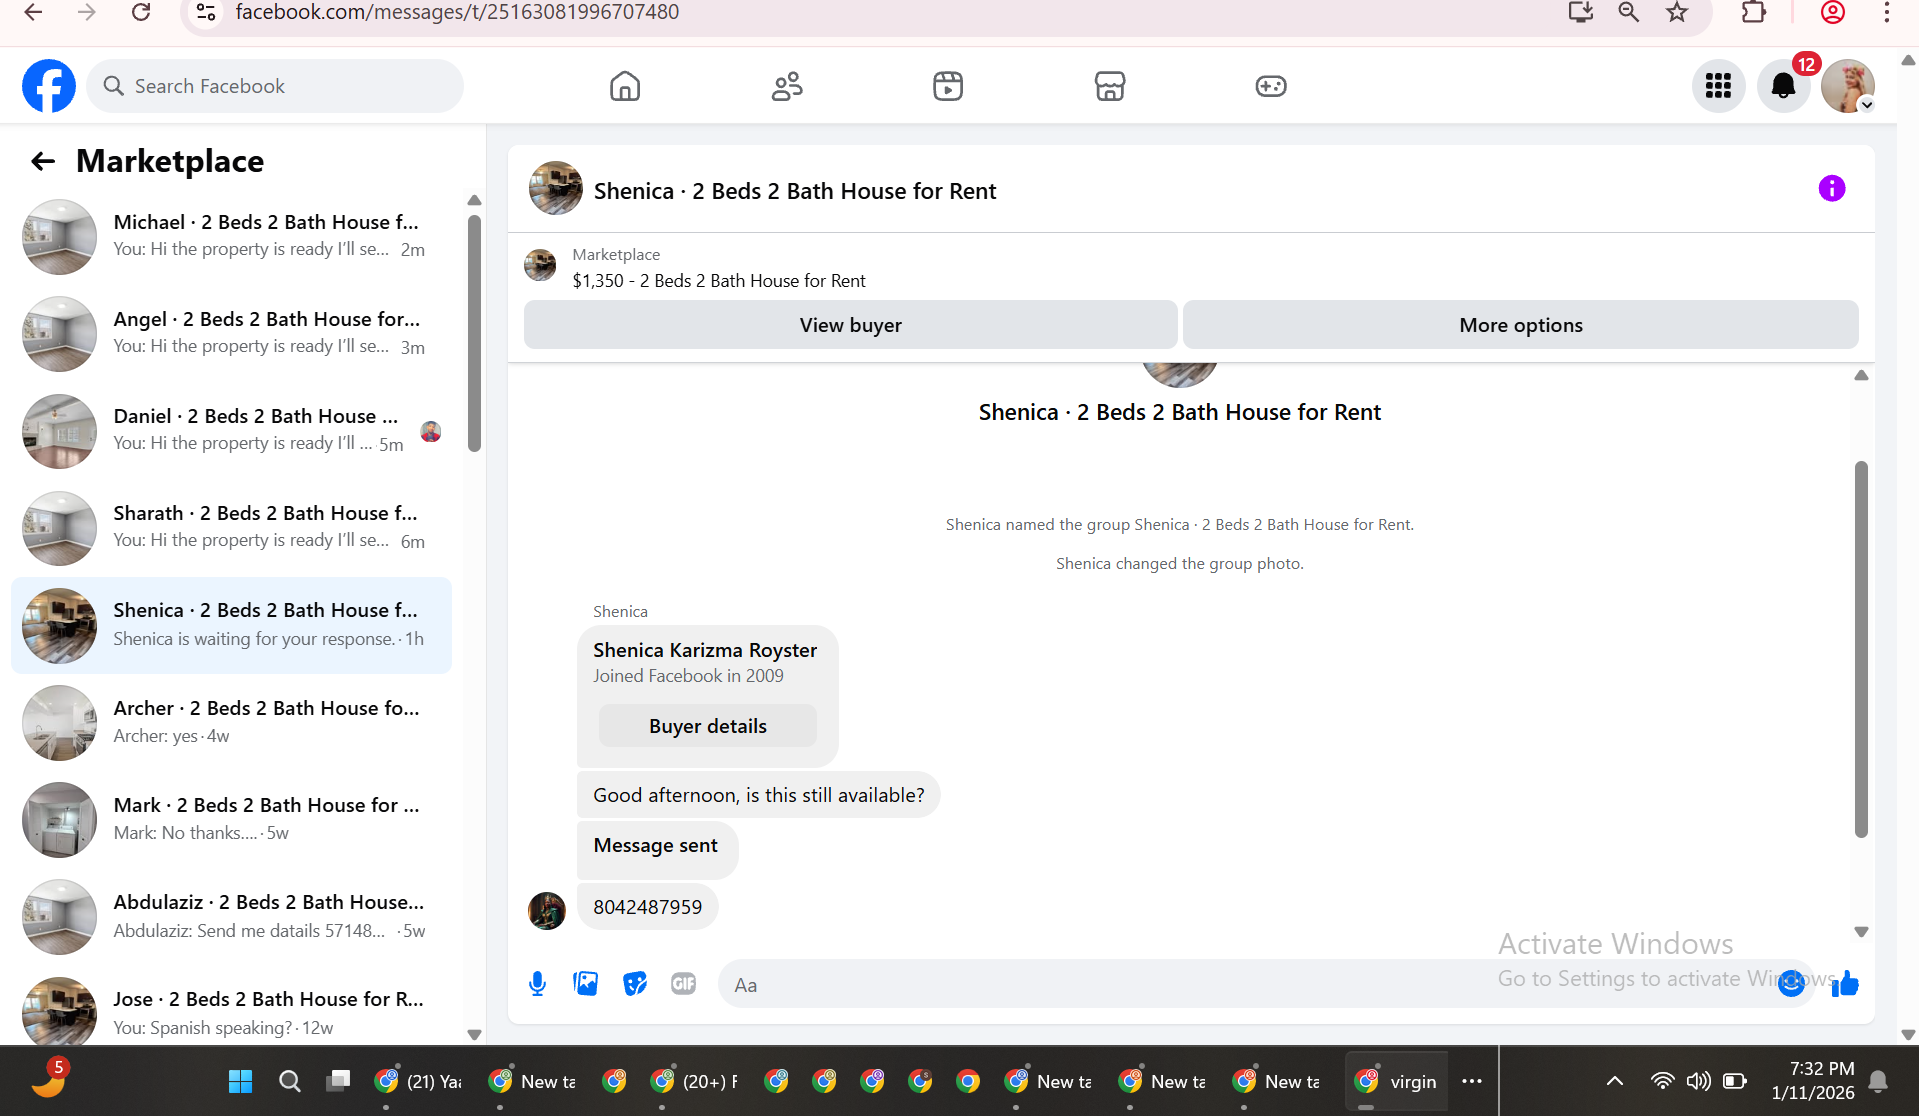Image resolution: width=1919 pixels, height=1116 pixels.
Task: Reload the page
Action: 141,12
